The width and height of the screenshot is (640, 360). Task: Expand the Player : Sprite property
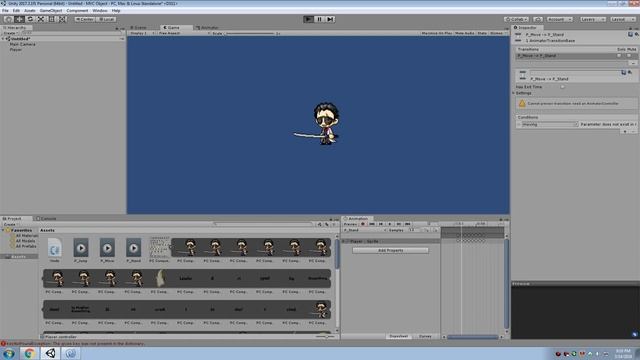(344, 241)
